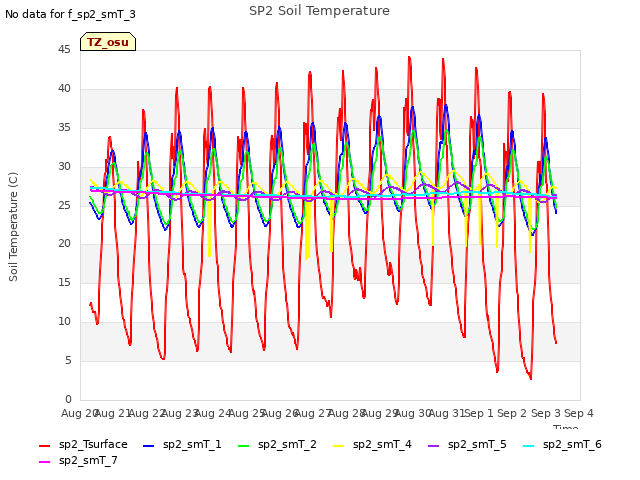Click the Aug 28 x-axis date label
Viewport: 640px width, 480px height.
point(346,413)
